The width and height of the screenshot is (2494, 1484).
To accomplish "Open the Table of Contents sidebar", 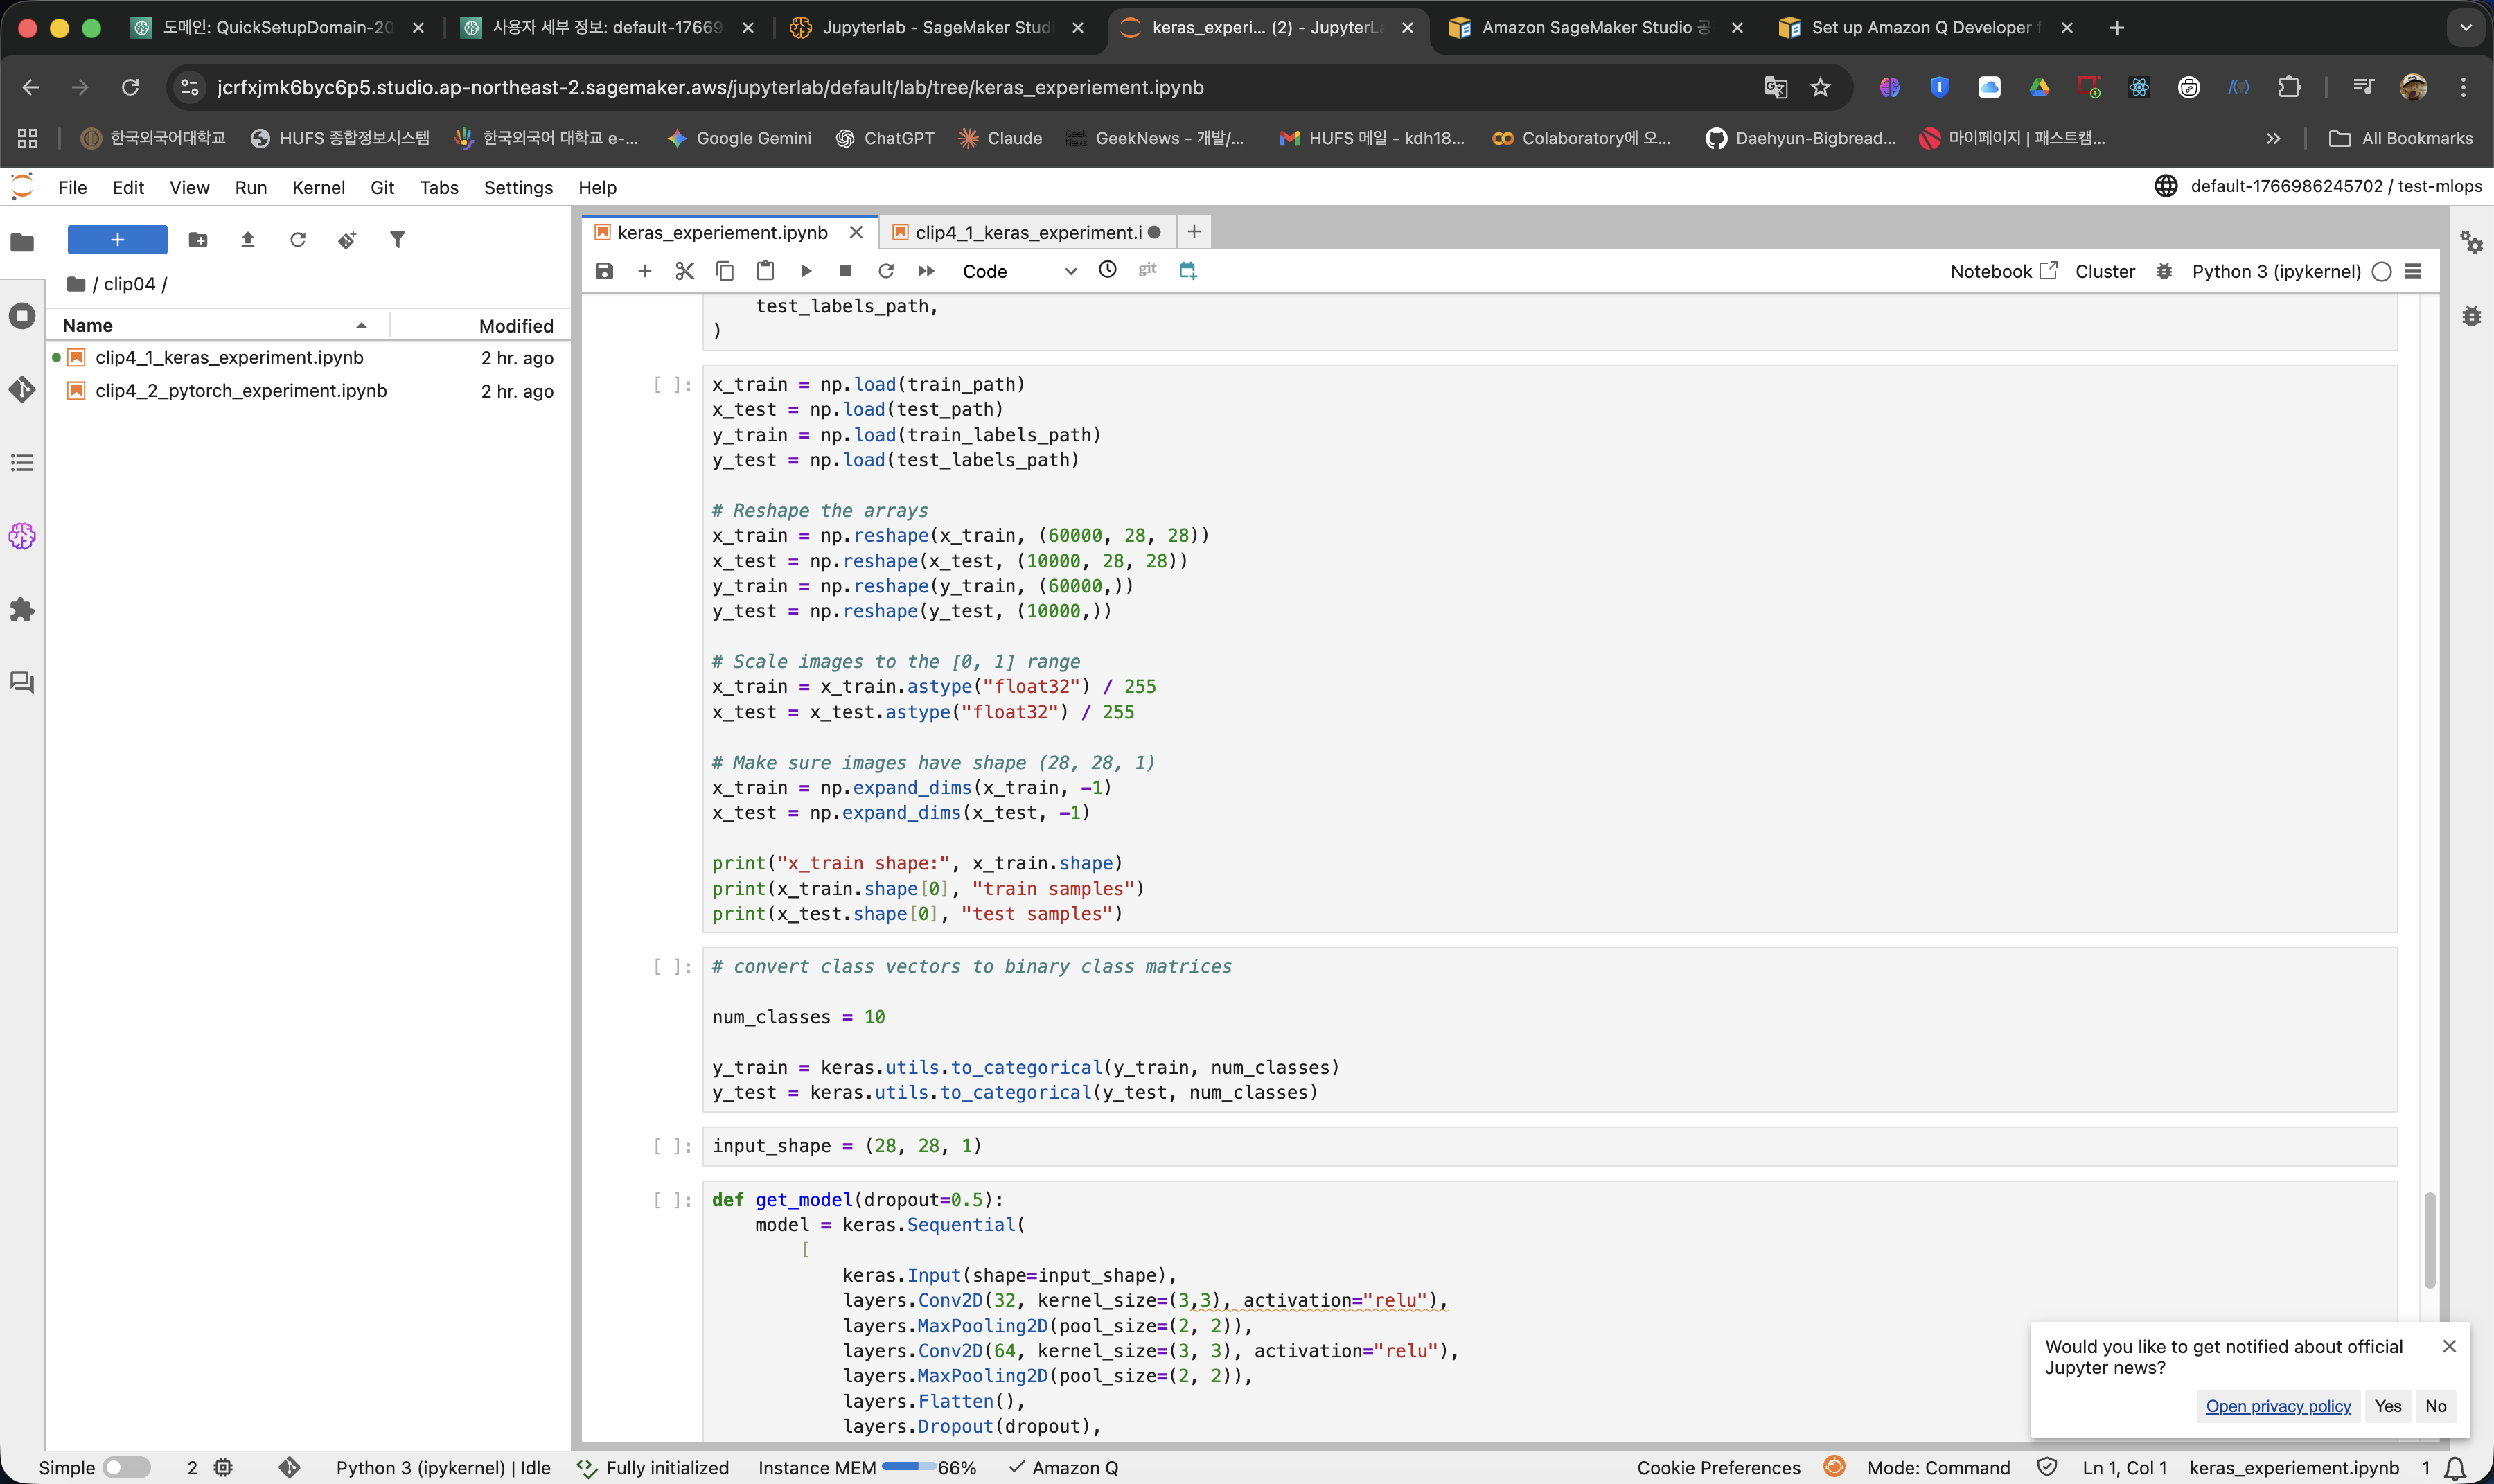I will [x=22, y=463].
